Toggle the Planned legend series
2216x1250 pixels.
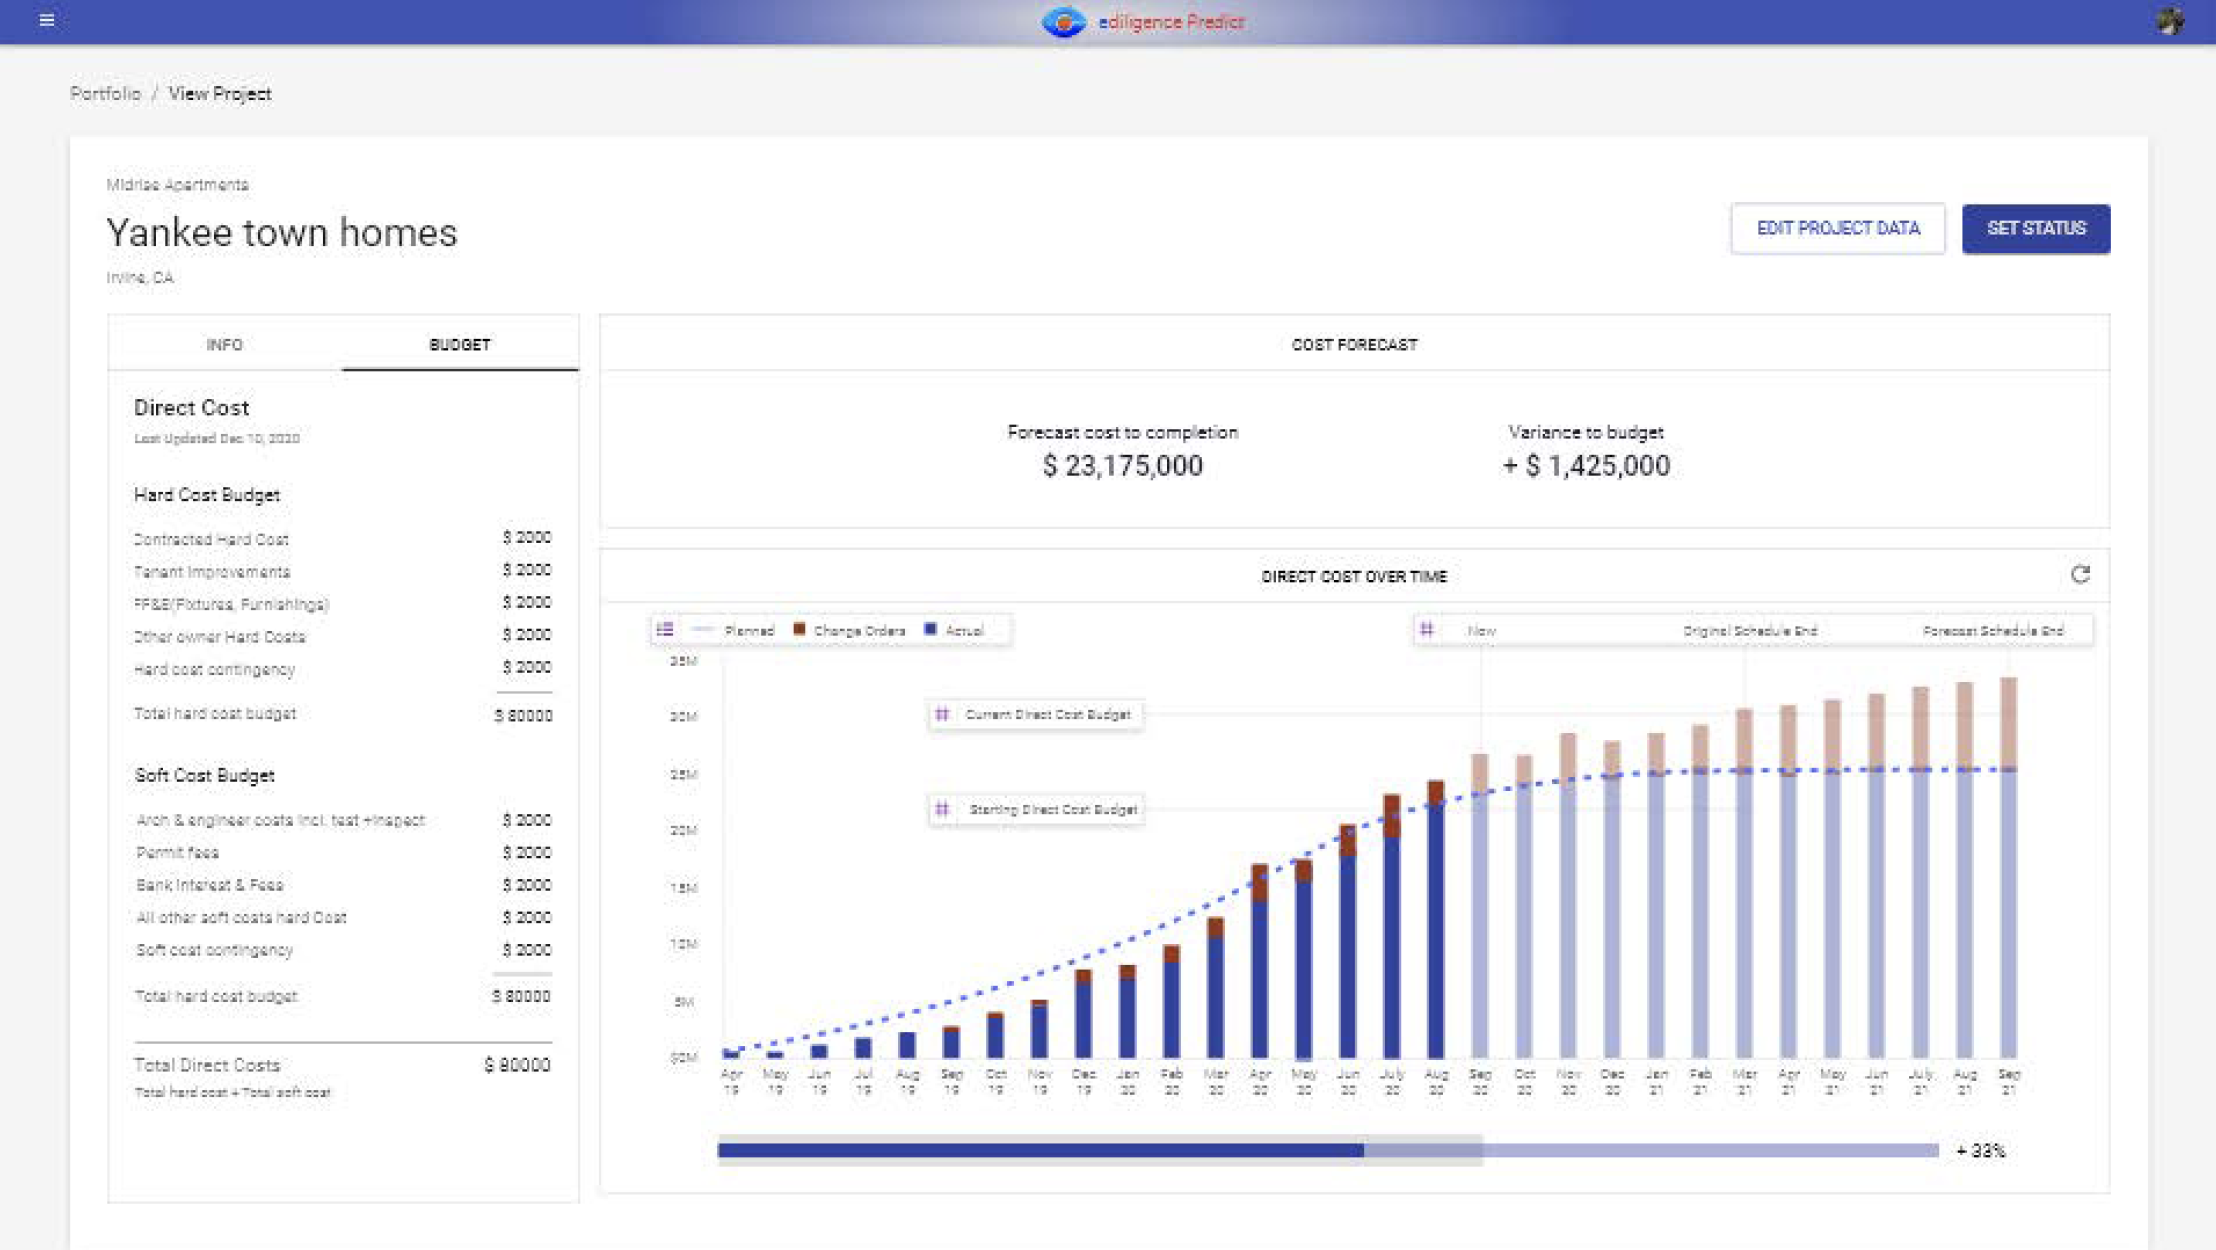coord(748,631)
